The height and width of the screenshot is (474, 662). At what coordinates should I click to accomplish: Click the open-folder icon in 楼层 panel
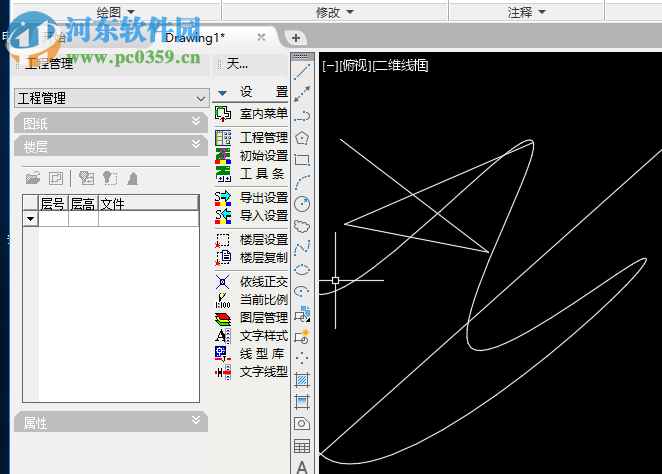33,178
